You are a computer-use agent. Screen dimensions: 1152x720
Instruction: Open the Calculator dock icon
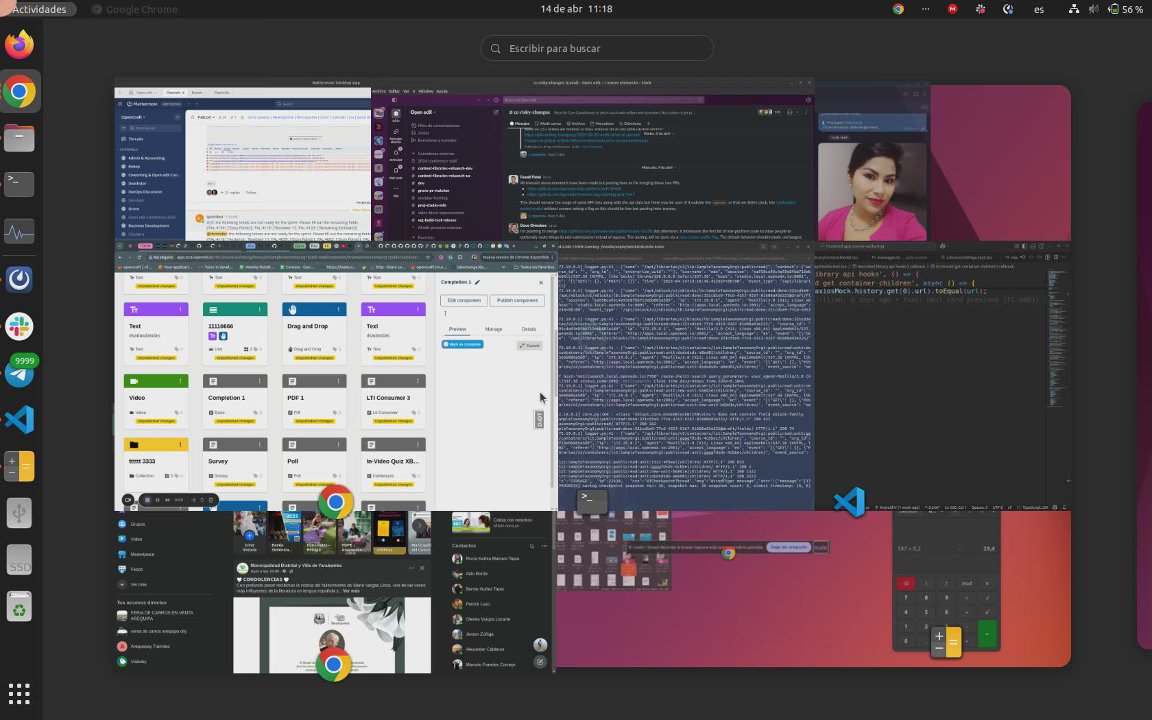pos(19,467)
